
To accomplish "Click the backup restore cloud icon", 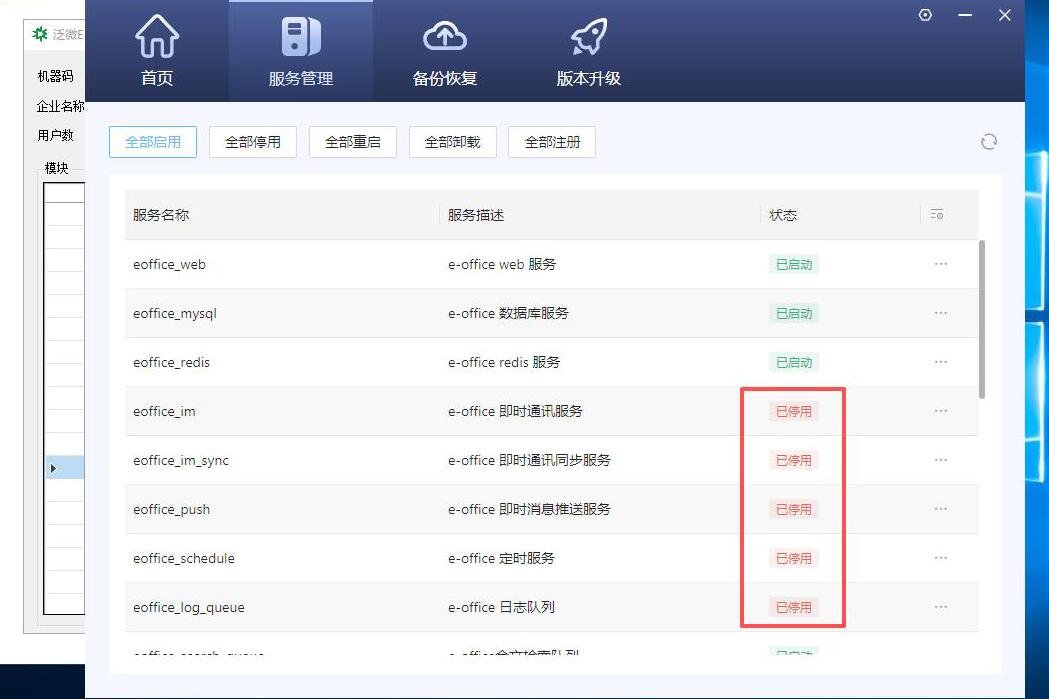I will pyautogui.click(x=445, y=37).
